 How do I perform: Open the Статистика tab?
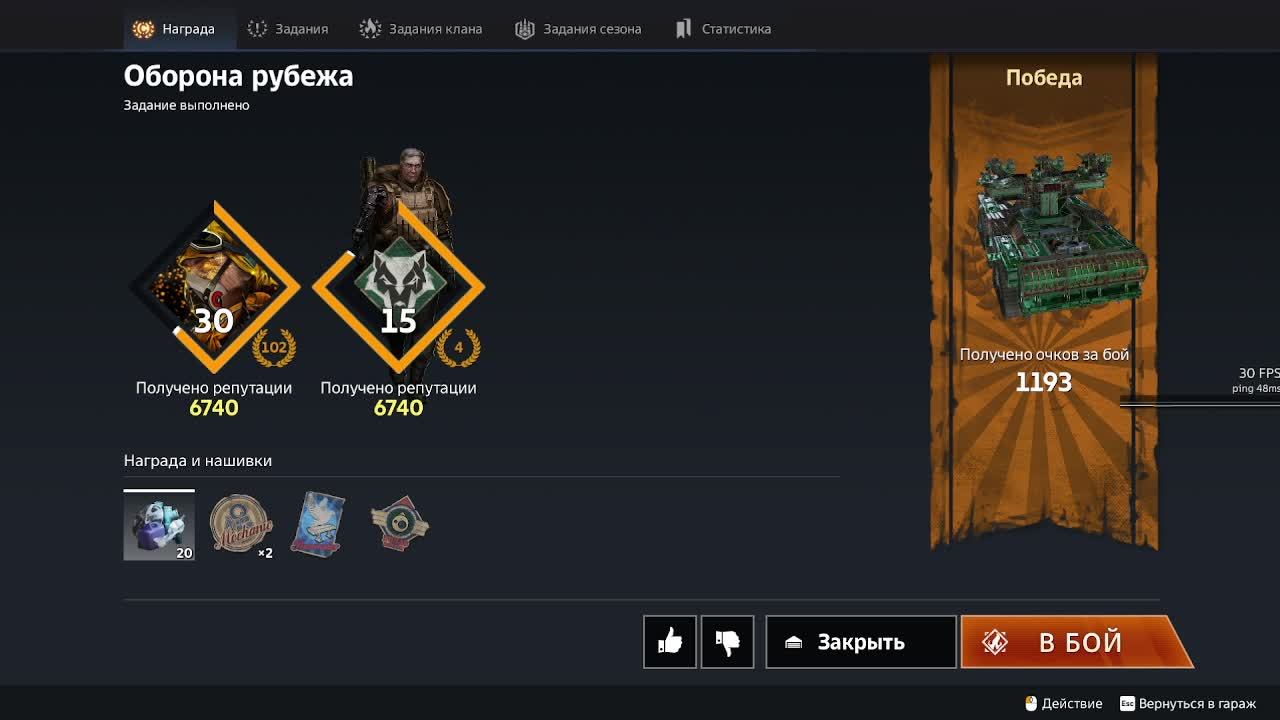click(723, 29)
